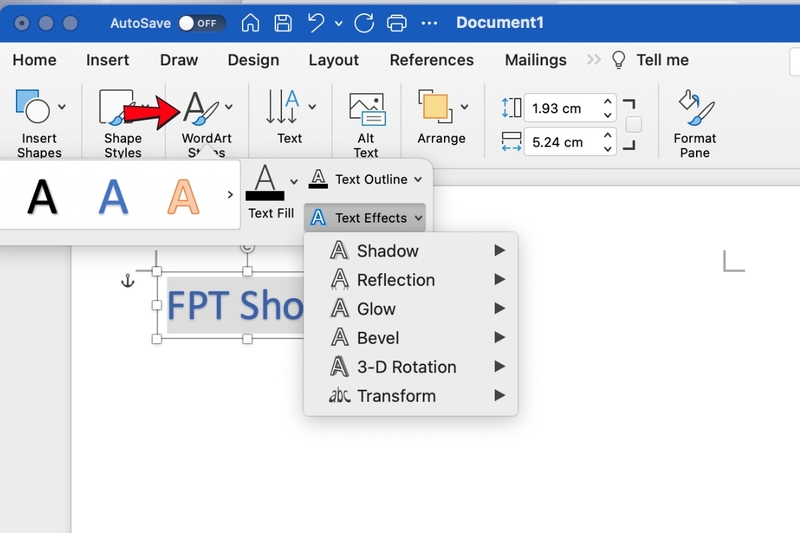Click the Insert Shapes icon
The image size is (800, 533).
click(x=33, y=107)
